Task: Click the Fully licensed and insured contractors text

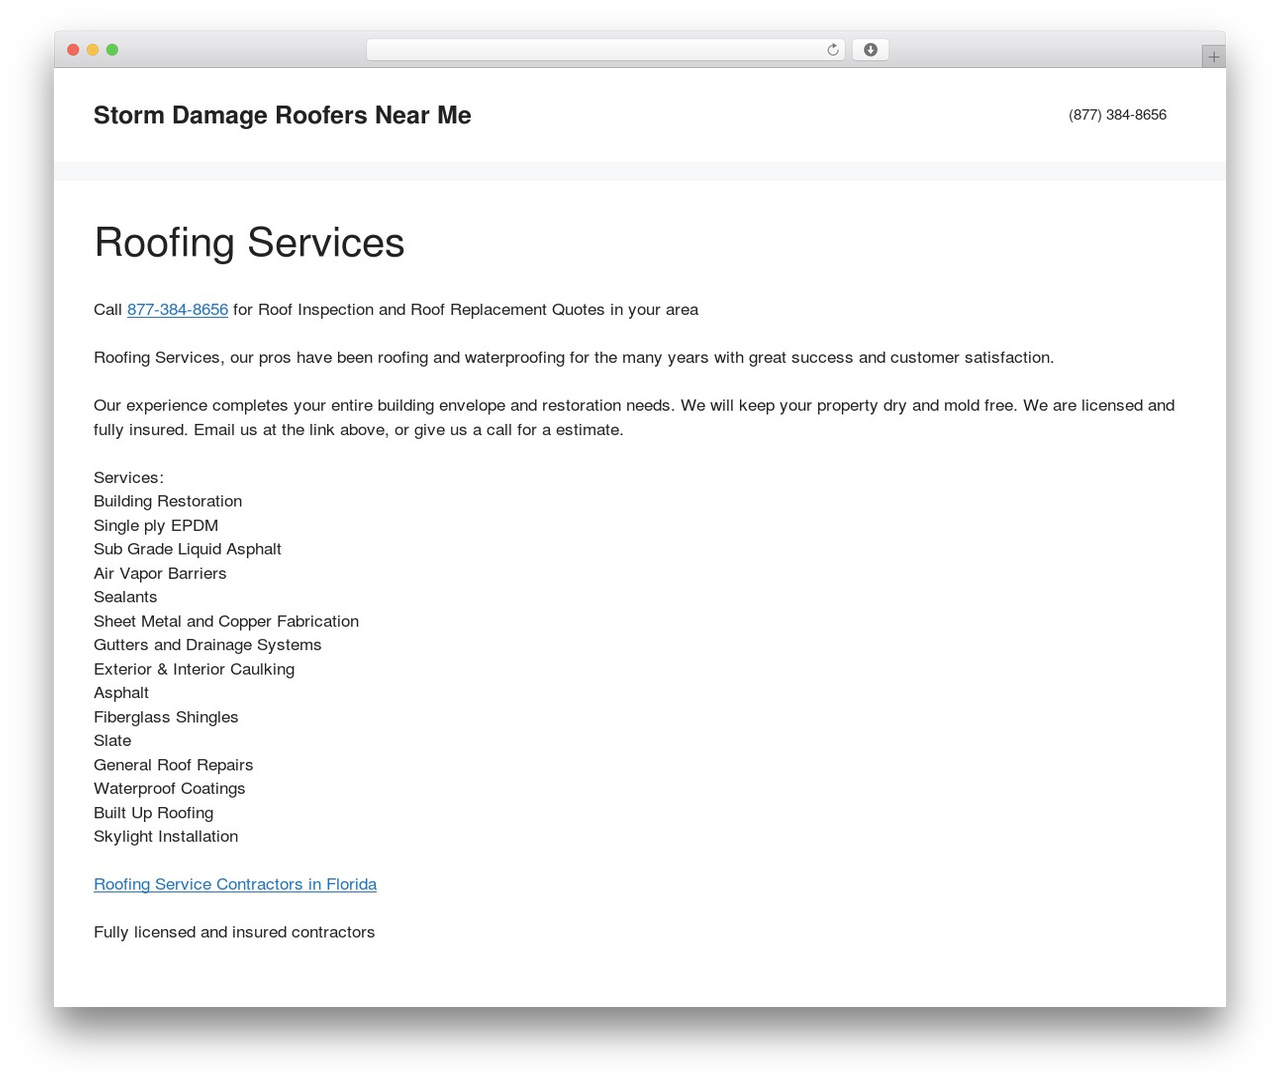Action: tap(234, 932)
